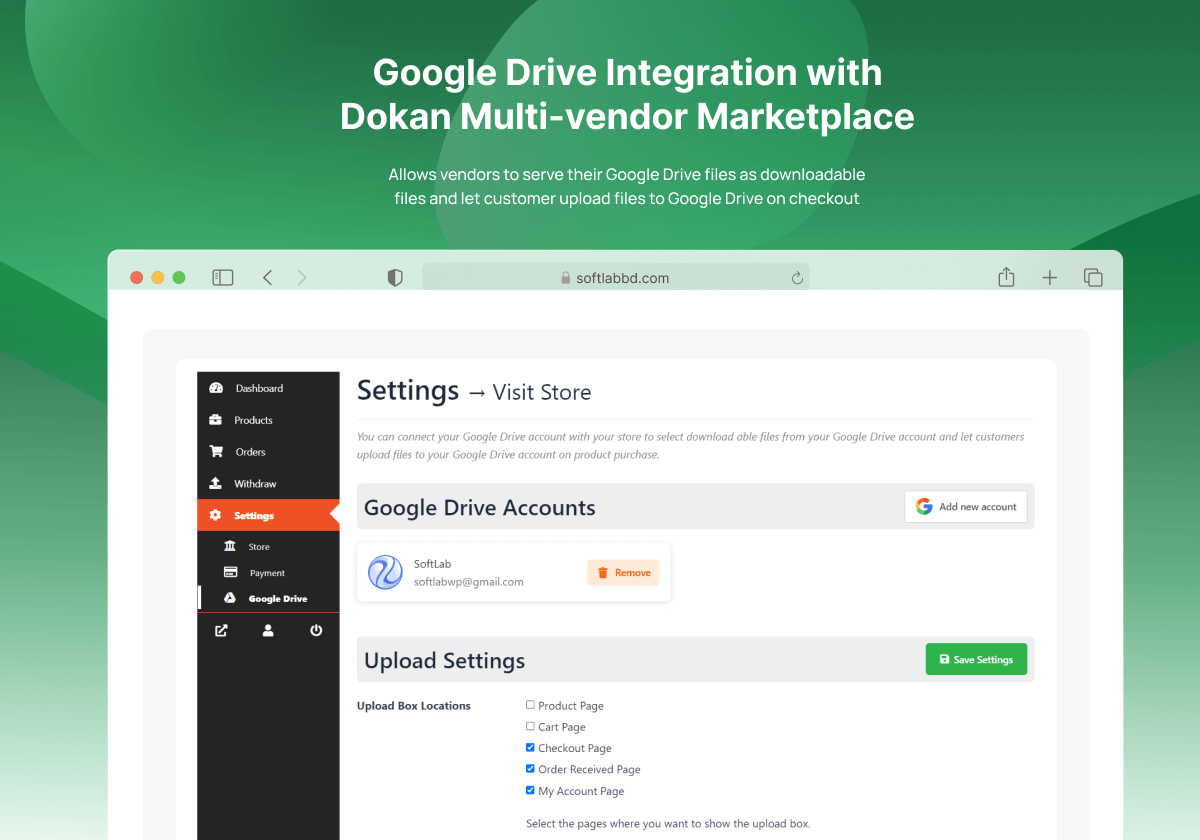Click the Google Drive logo icon in sidebar
The height and width of the screenshot is (840, 1200).
pyautogui.click(x=229, y=598)
